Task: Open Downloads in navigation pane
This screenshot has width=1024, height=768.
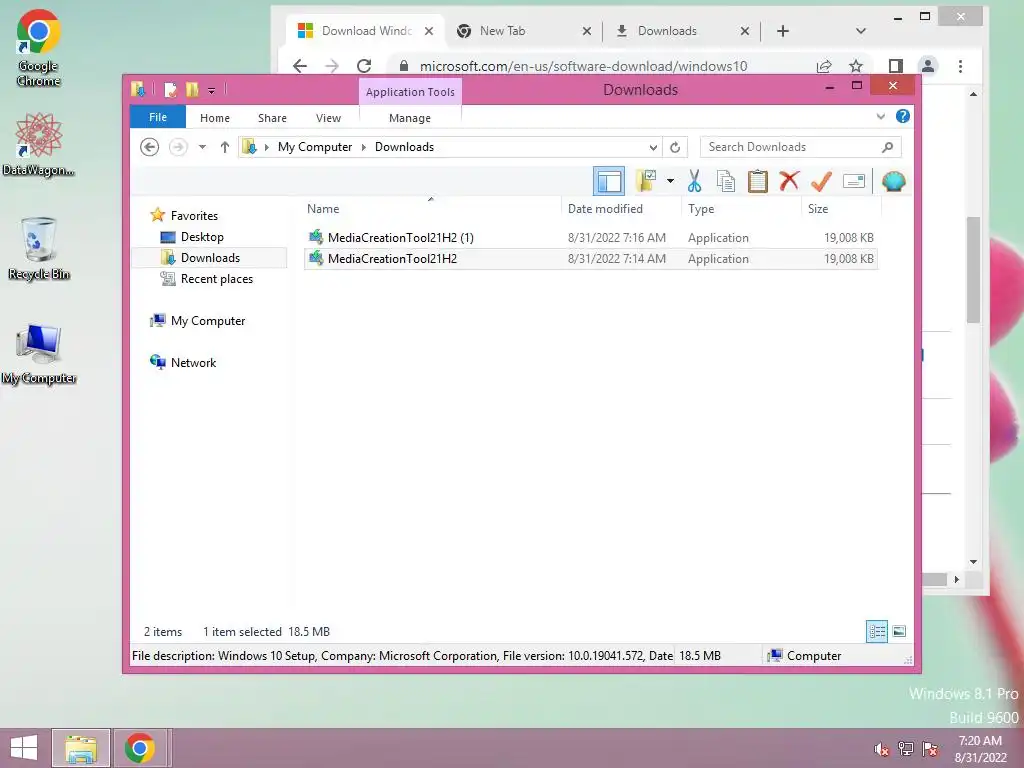Action: [x=210, y=258]
